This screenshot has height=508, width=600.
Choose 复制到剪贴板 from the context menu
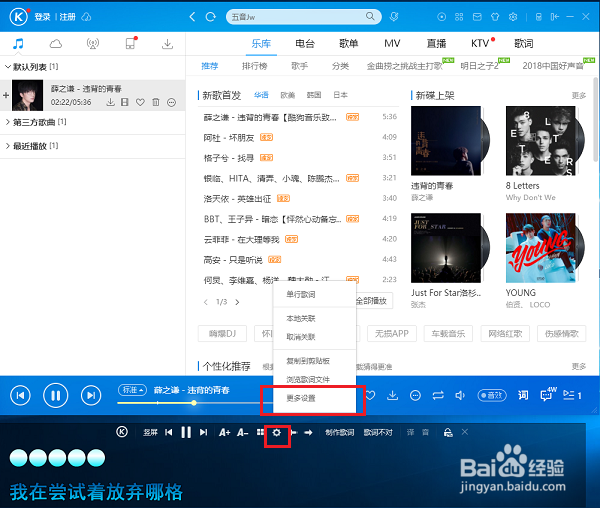click(308, 361)
